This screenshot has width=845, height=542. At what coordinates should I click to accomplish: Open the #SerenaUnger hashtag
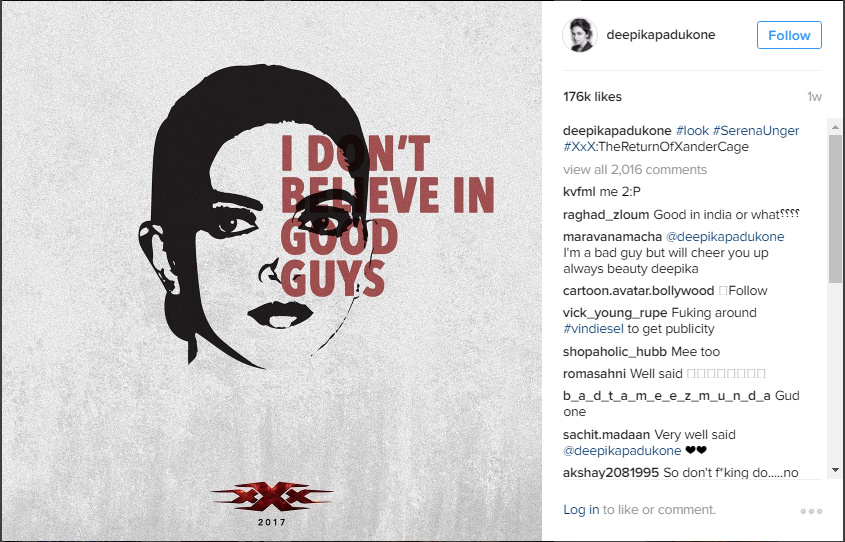tap(756, 130)
